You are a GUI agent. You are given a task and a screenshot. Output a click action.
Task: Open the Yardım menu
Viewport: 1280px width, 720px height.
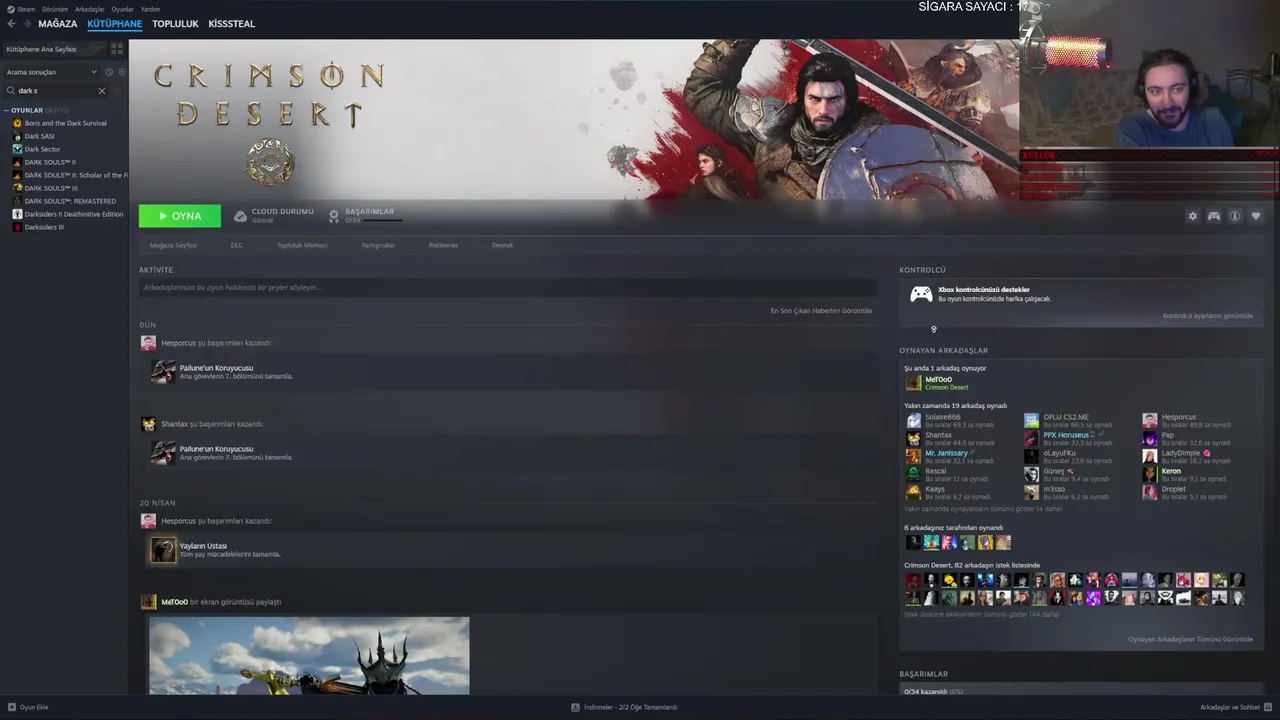tap(150, 9)
